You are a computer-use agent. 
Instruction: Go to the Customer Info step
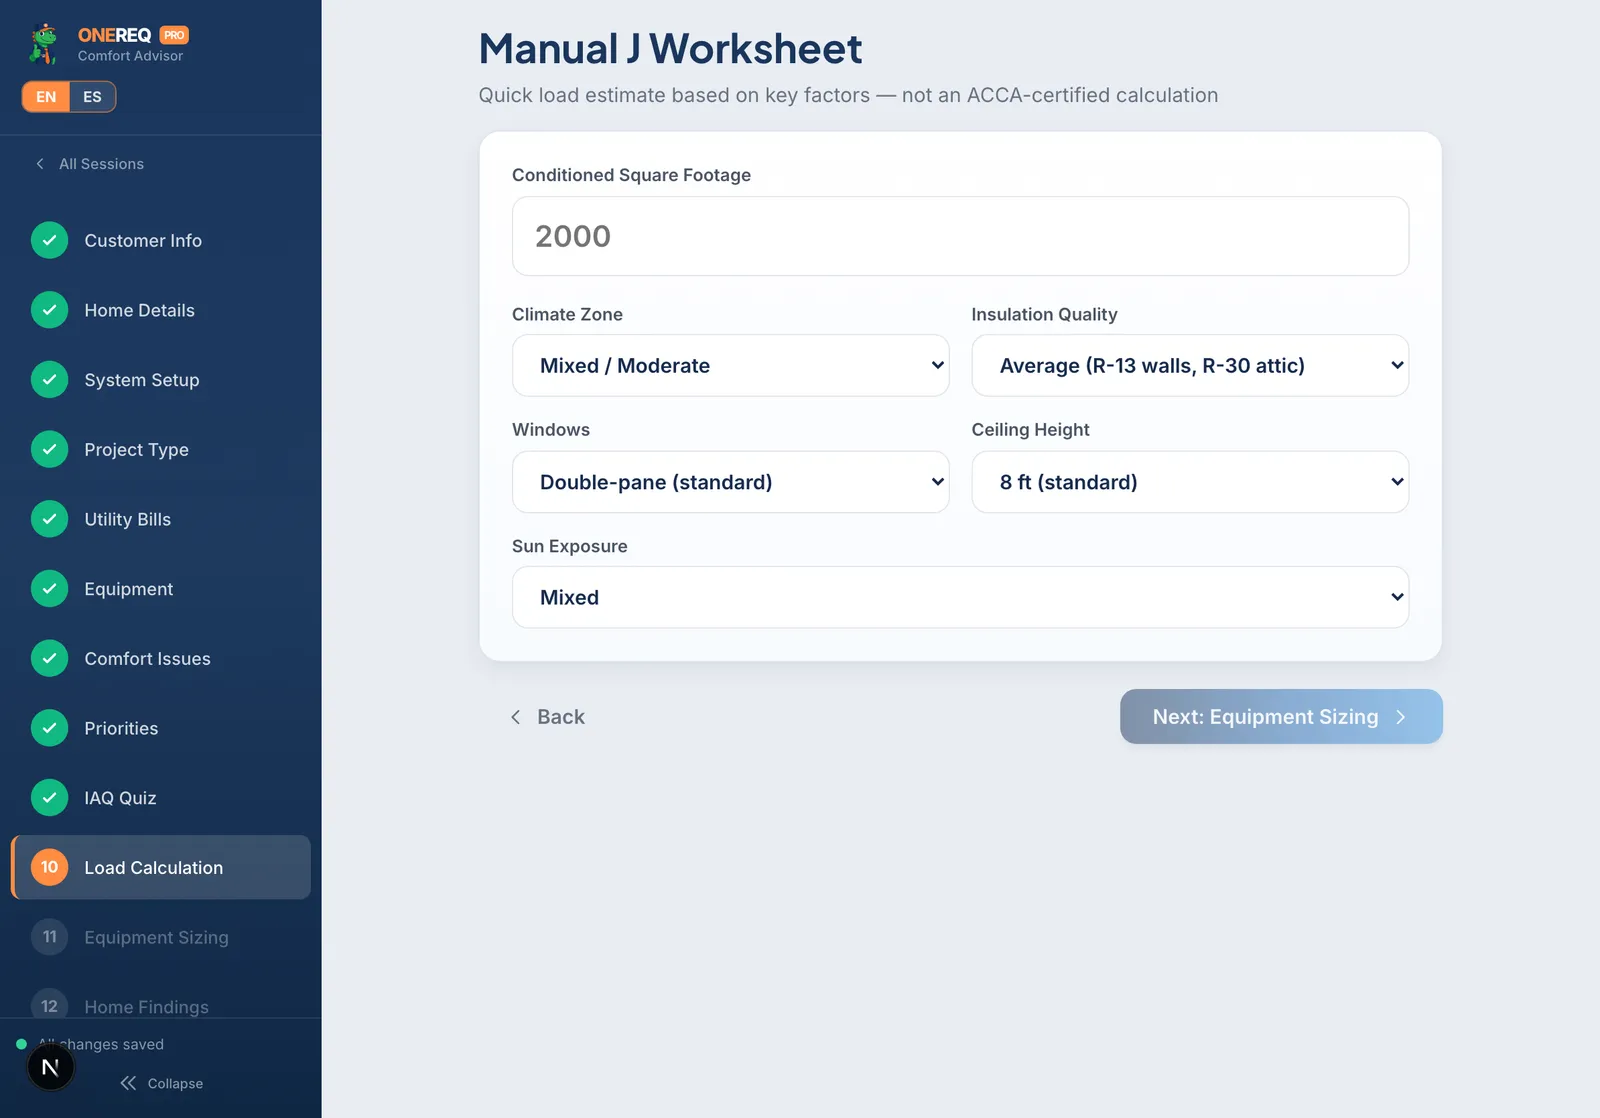click(x=161, y=240)
